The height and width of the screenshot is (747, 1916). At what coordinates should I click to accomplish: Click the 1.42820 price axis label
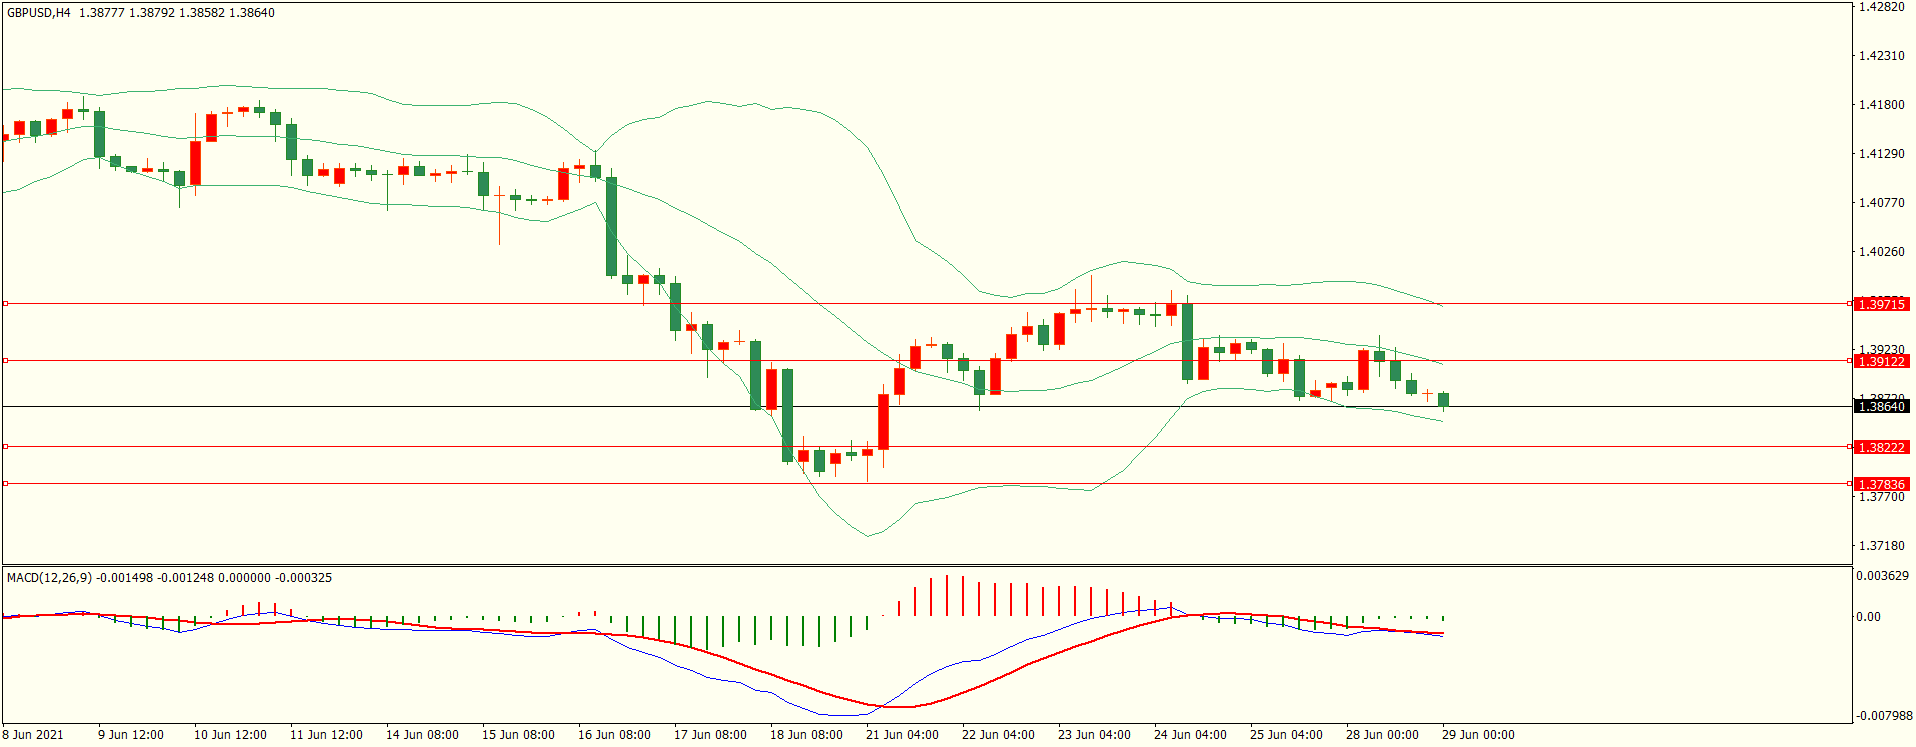tap(1881, 7)
